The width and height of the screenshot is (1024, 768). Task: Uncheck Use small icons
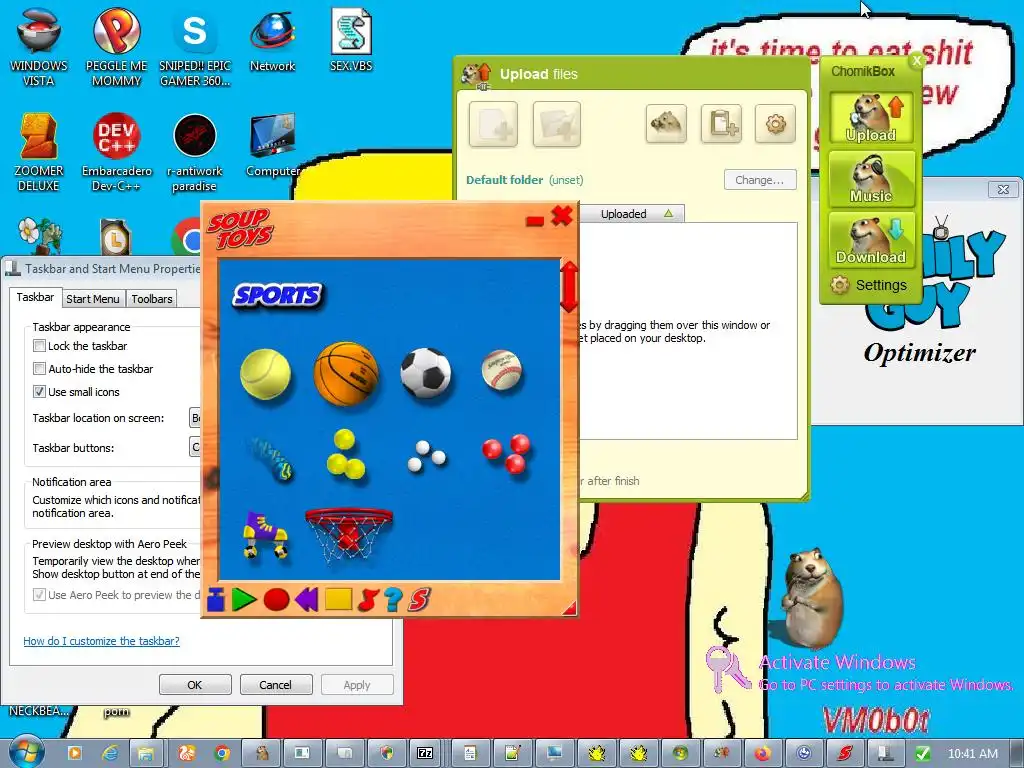(39, 392)
